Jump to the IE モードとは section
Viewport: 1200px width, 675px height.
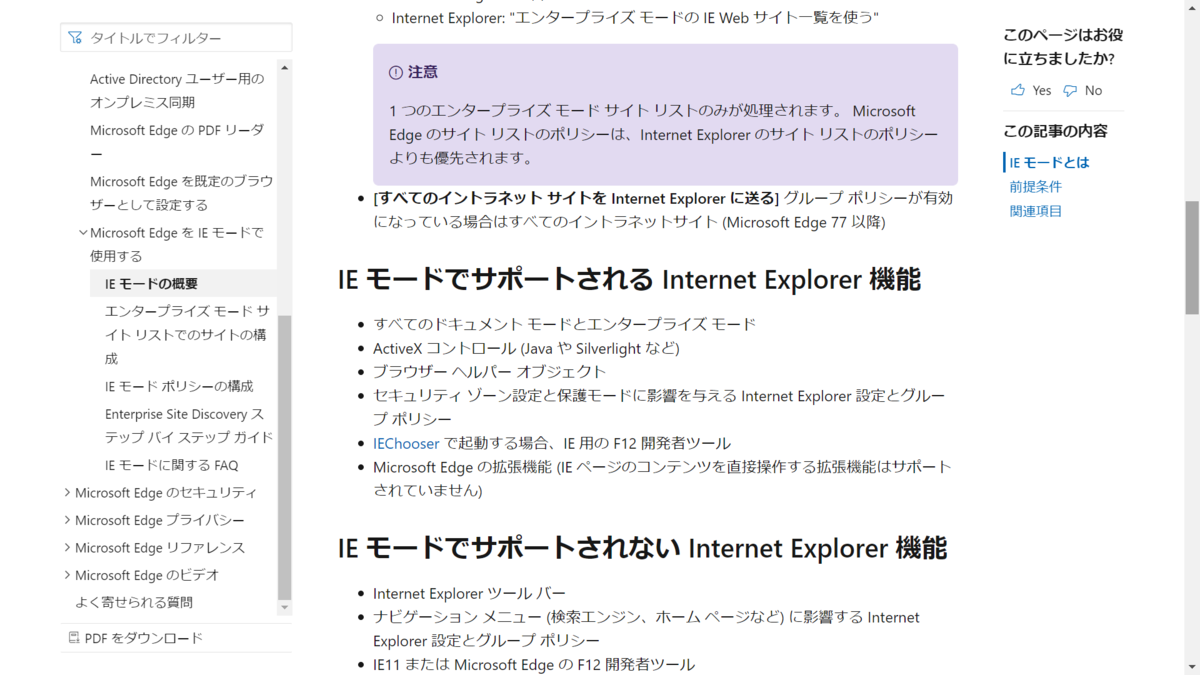tap(1049, 162)
